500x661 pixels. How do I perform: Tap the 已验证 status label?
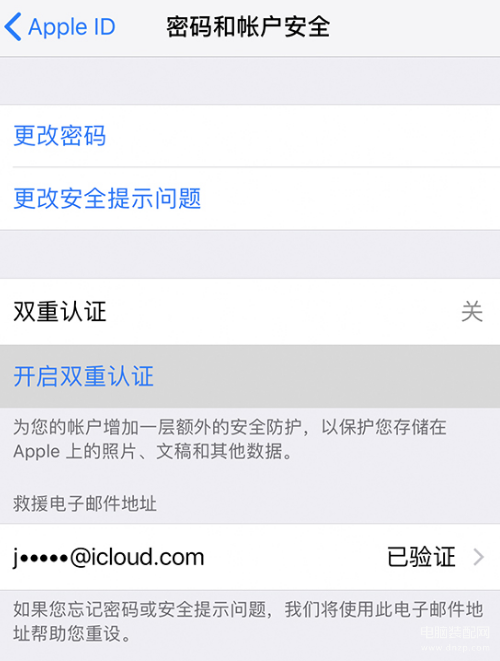(x=421, y=557)
